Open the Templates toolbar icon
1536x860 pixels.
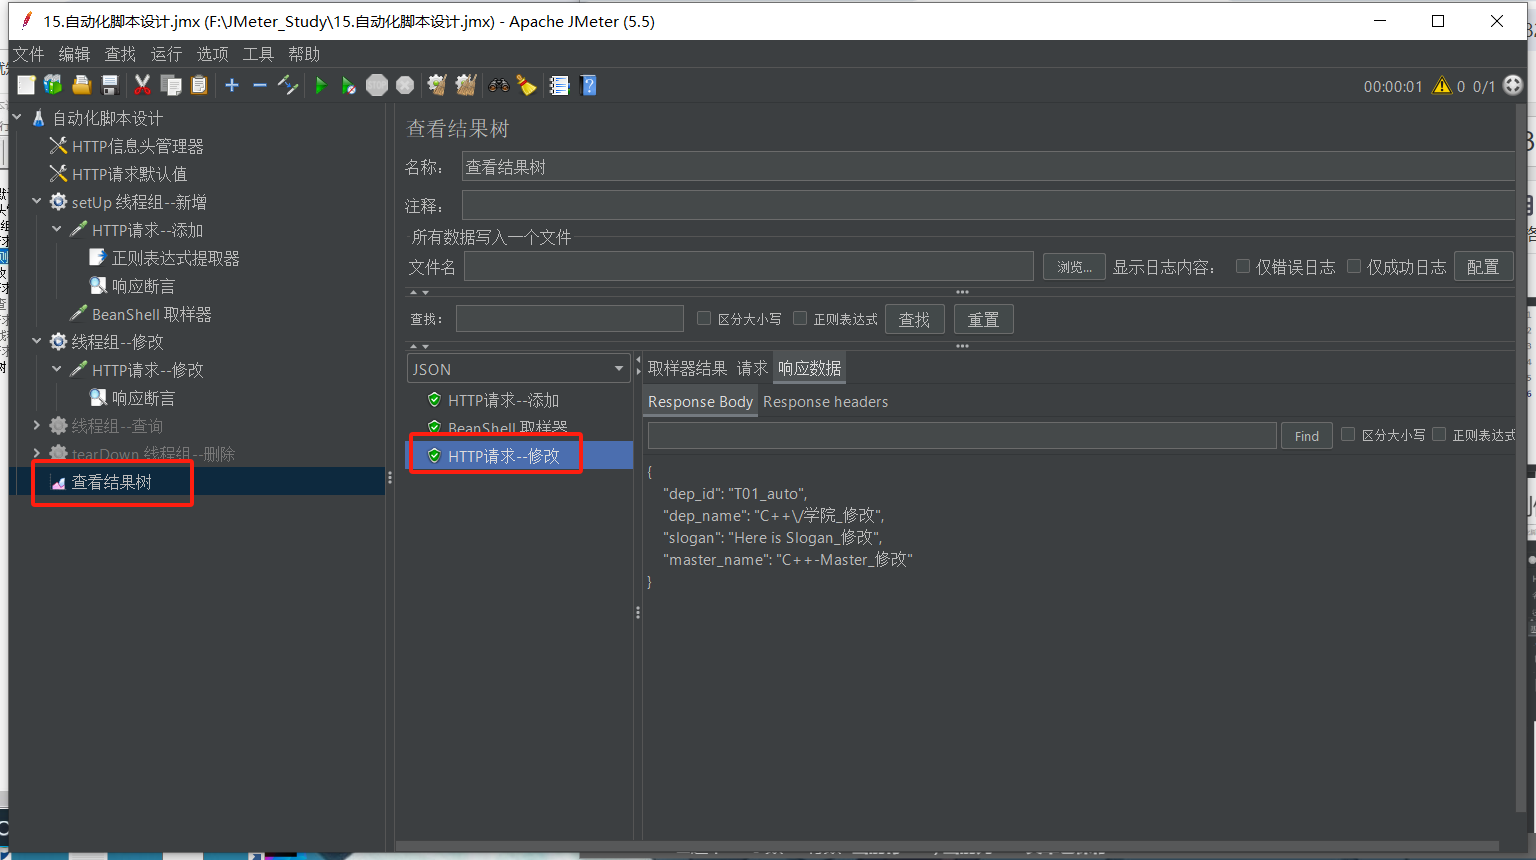click(x=53, y=86)
